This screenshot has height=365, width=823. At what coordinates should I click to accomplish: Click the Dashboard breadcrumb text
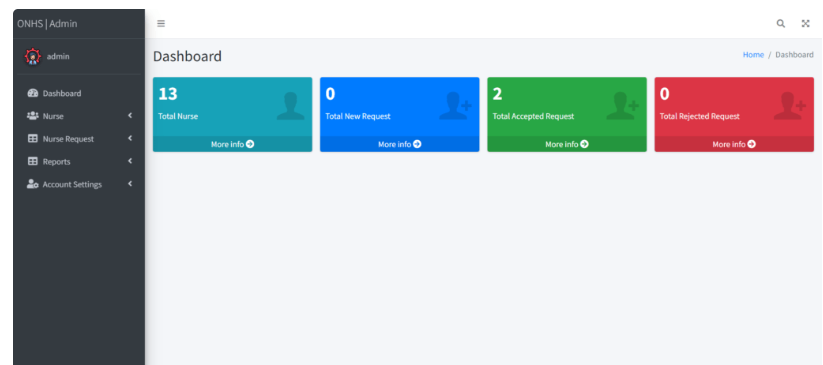794,55
